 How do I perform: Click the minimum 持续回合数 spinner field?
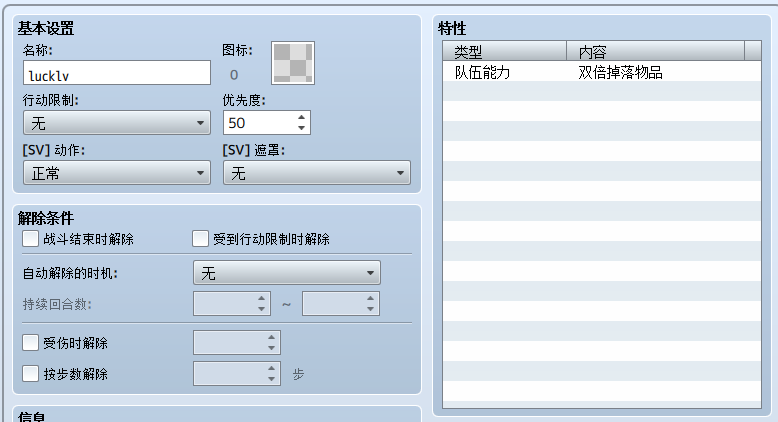232,303
